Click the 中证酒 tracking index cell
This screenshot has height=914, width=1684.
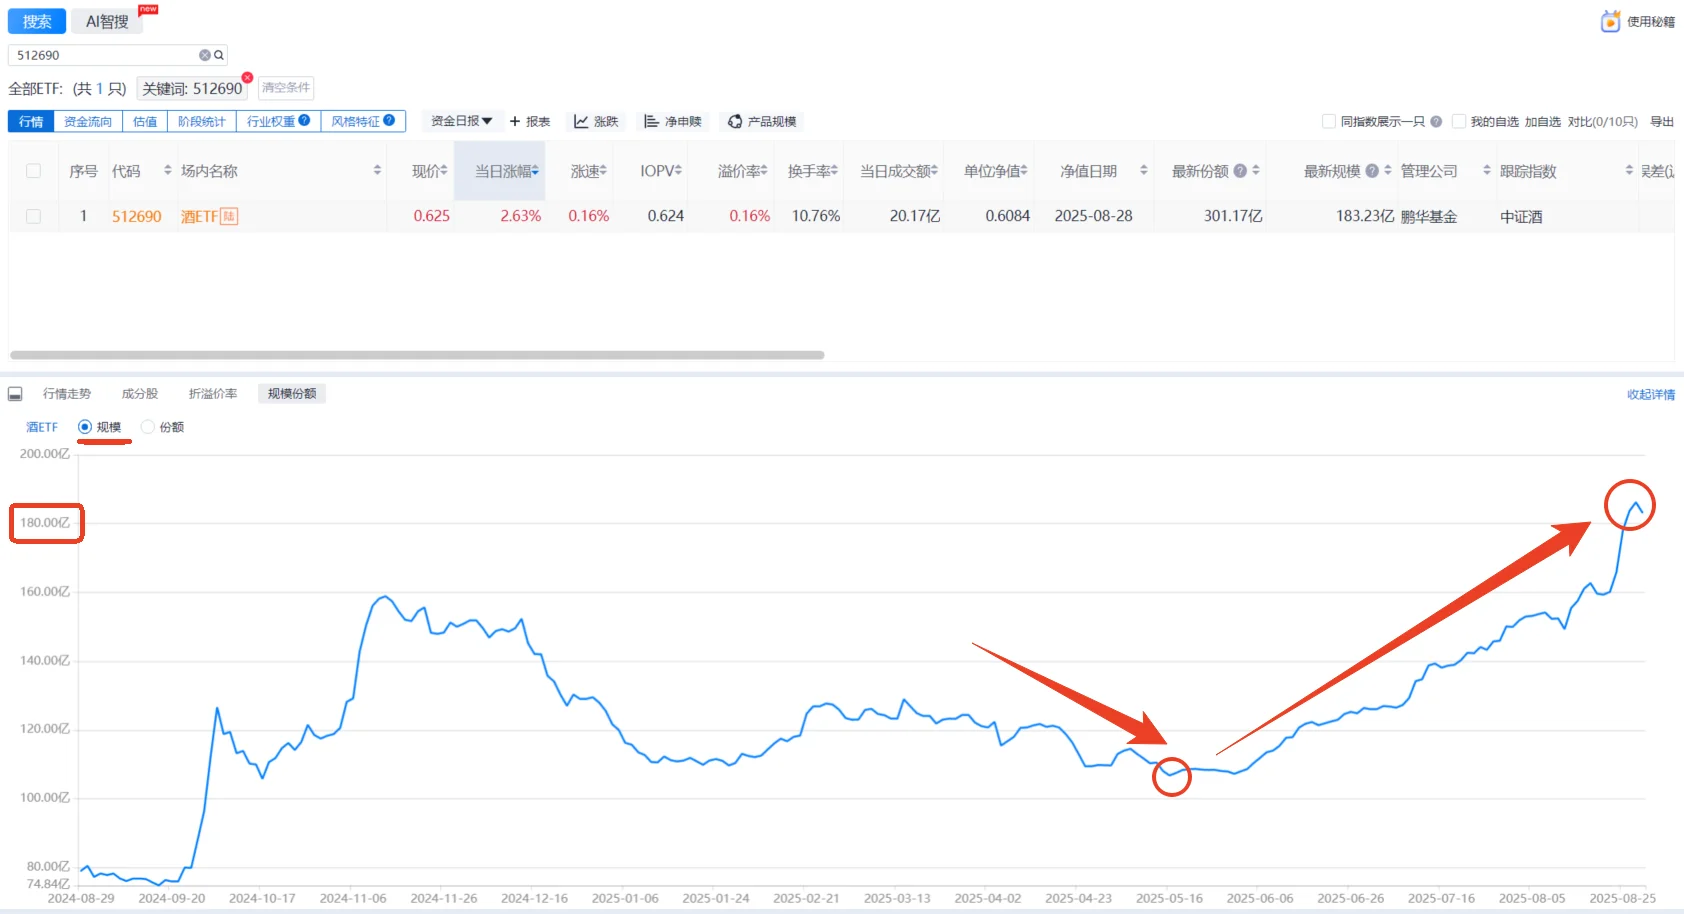1521,216
